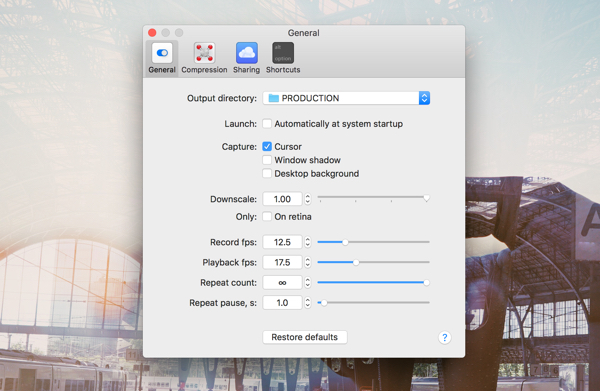
Task: Check the Desktop background option
Action: point(267,173)
